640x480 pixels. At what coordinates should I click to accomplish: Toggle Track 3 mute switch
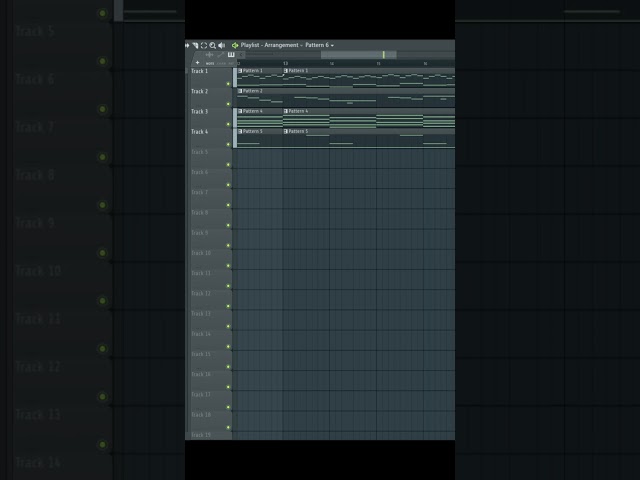pos(228,124)
